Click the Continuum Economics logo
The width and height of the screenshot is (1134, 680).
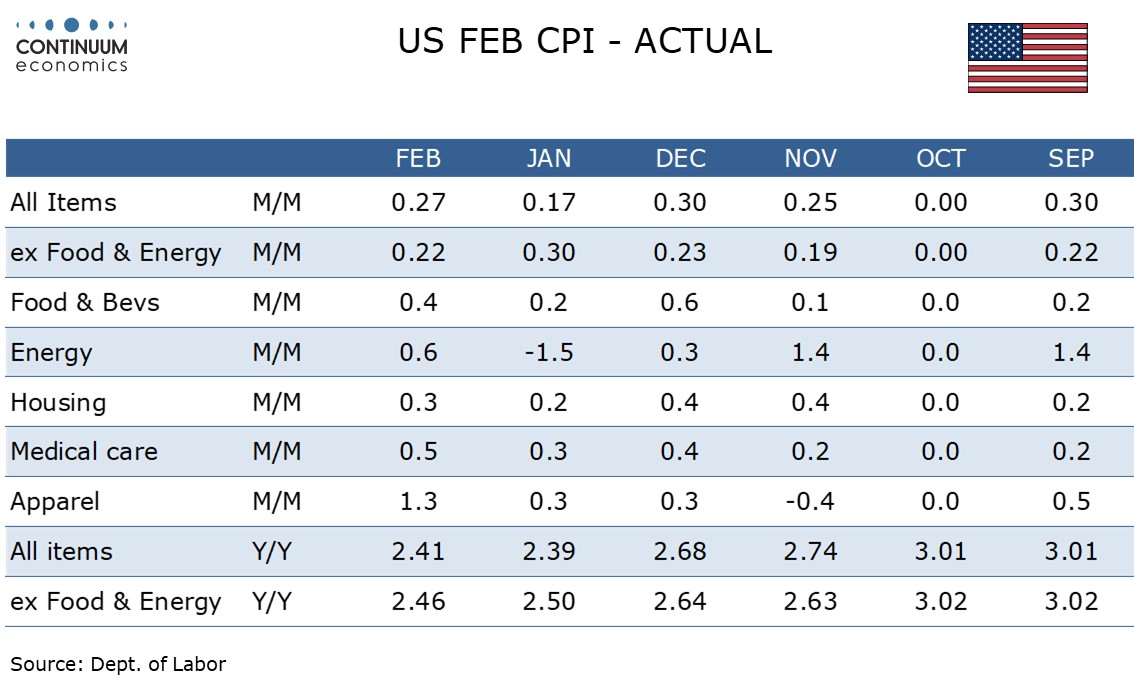pyautogui.click(x=72, y=45)
